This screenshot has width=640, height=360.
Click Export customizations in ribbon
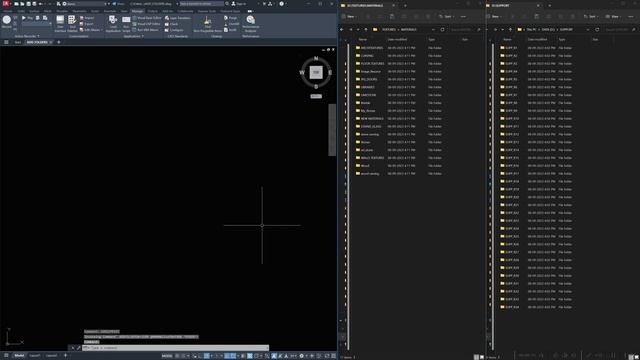click(87, 24)
